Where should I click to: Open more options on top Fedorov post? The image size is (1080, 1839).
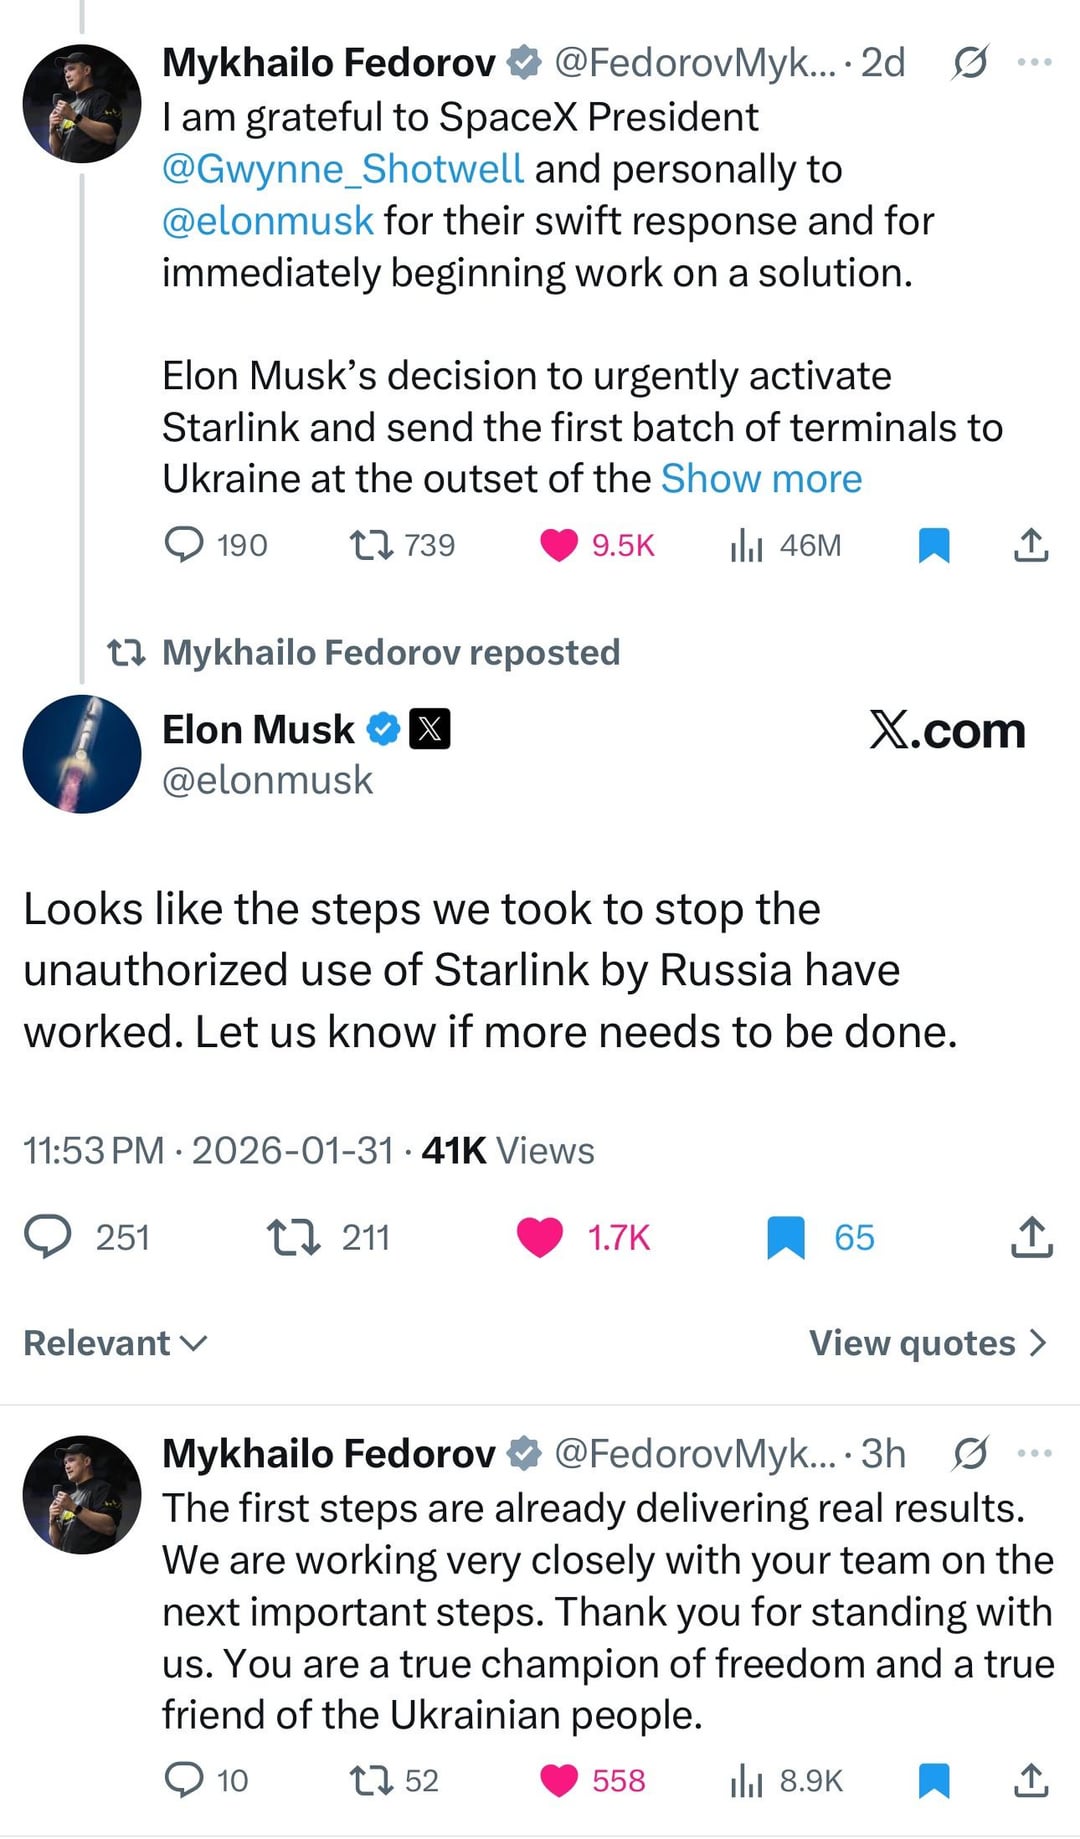[x=1034, y=62]
